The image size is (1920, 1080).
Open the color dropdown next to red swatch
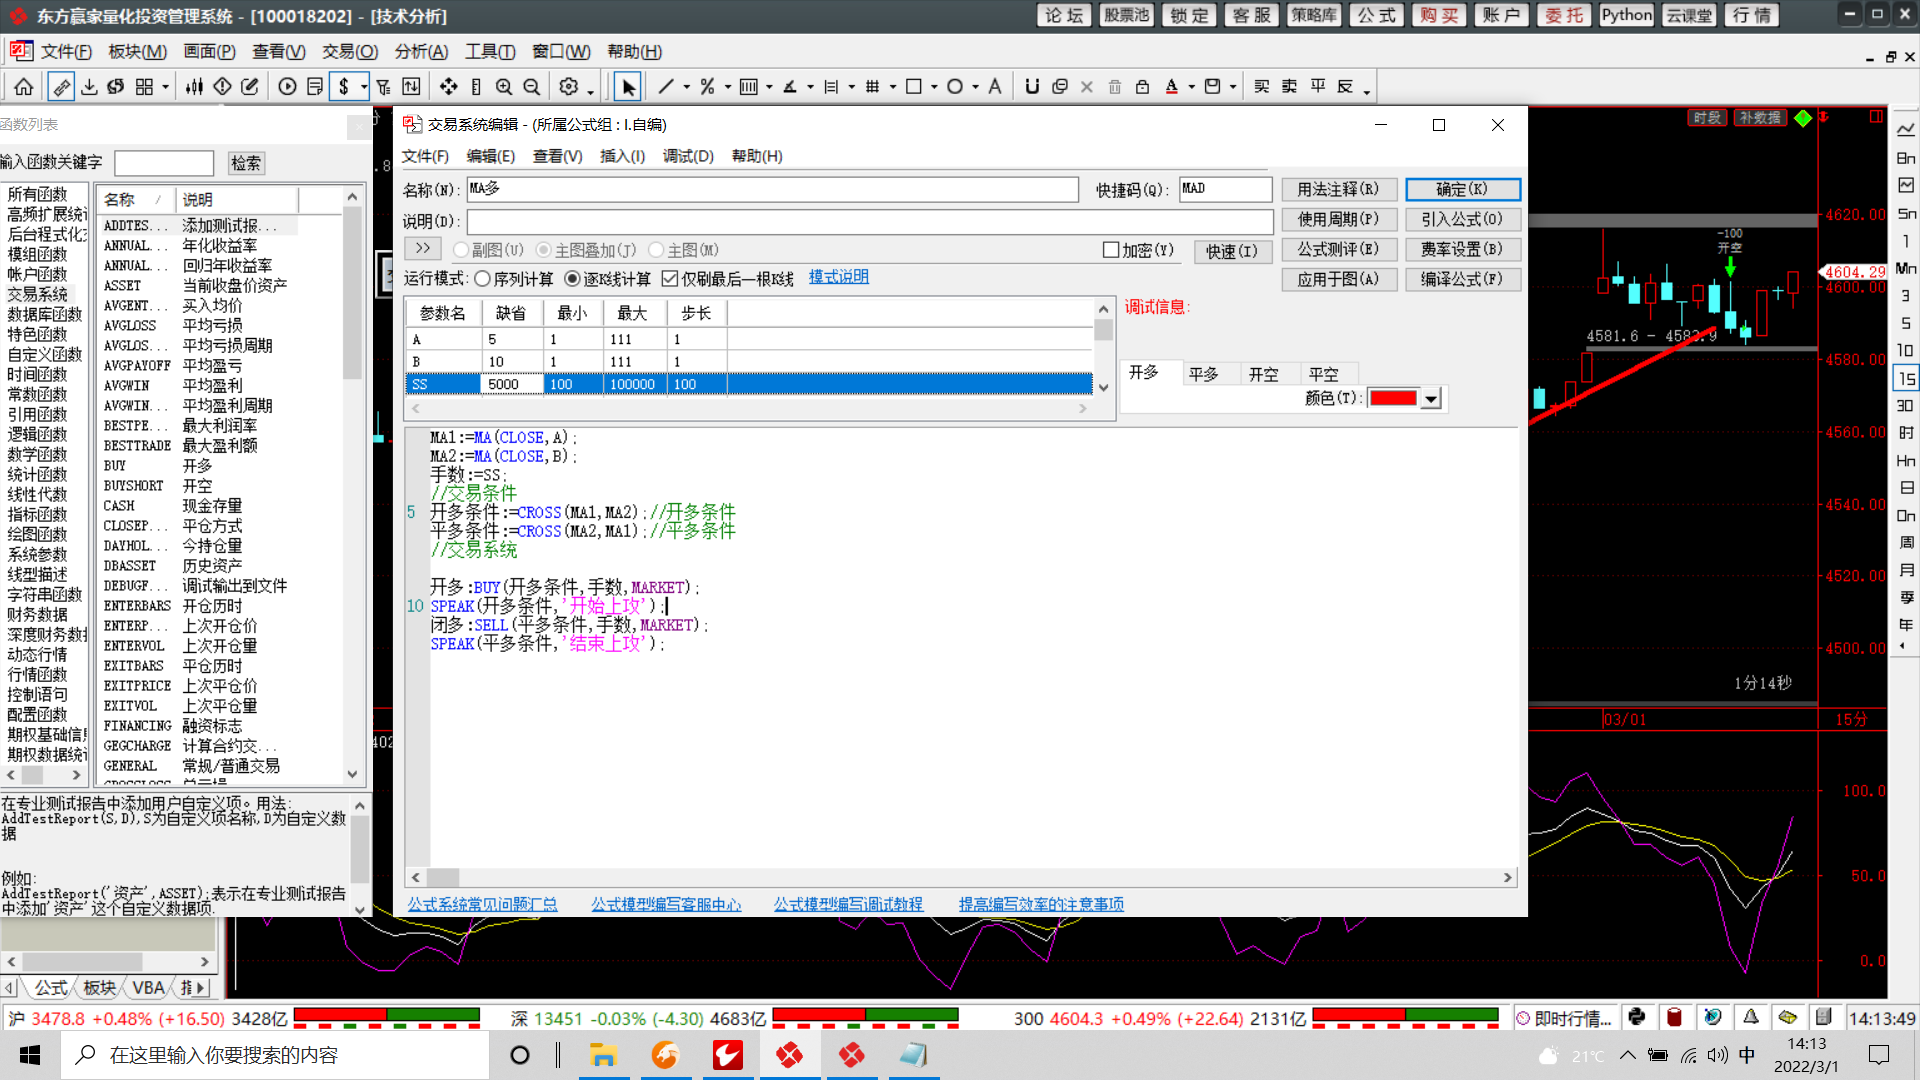(1431, 399)
